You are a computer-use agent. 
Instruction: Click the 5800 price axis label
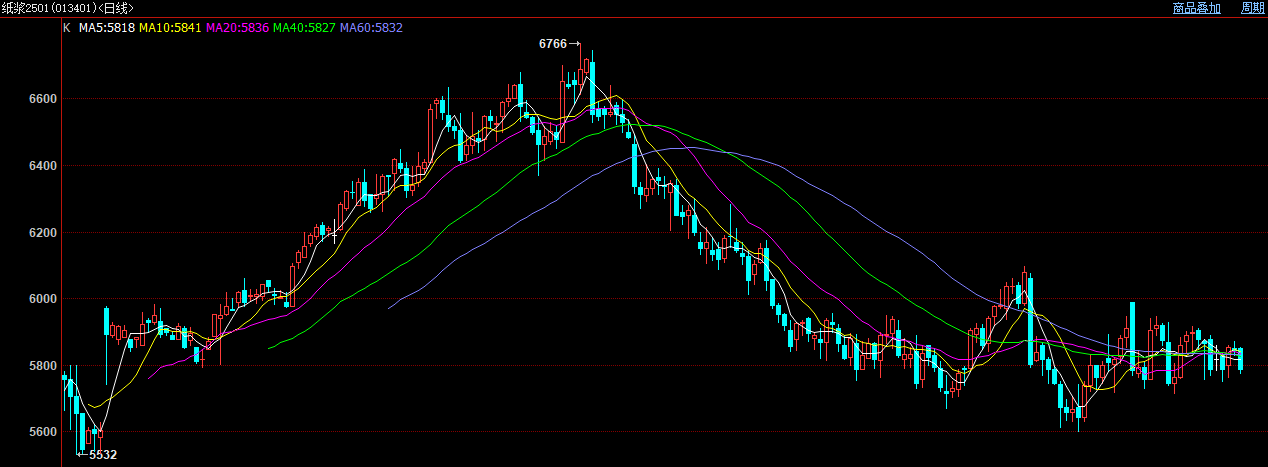click(41, 366)
